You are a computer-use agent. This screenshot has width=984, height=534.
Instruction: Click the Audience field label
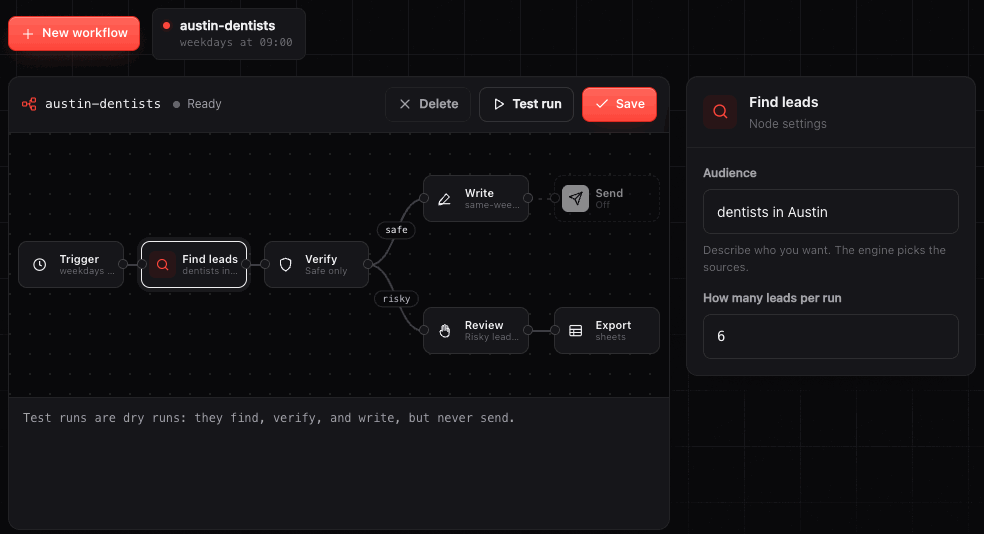point(729,173)
